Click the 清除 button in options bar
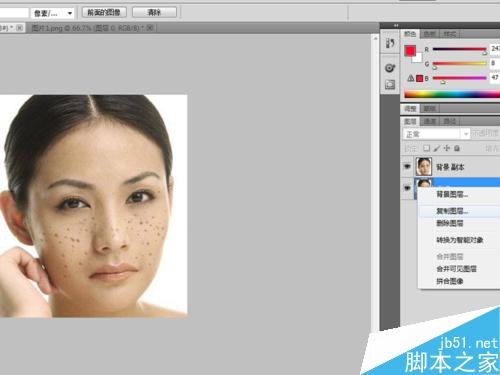This screenshot has width=500, height=375. (154, 13)
